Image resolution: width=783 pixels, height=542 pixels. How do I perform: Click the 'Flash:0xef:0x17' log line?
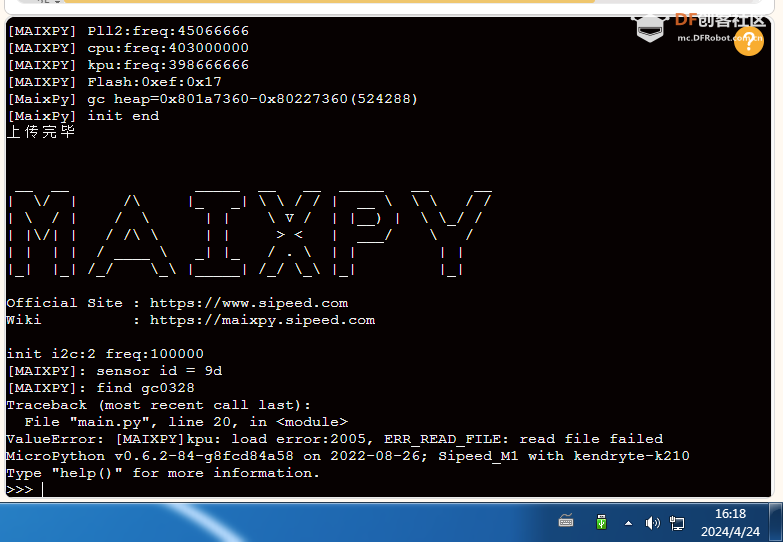(x=114, y=82)
